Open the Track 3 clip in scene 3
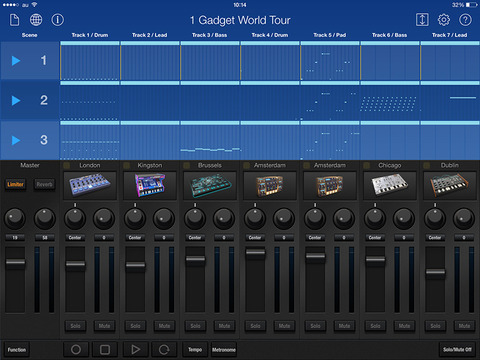This screenshot has width=480, height=360. (x=210, y=140)
